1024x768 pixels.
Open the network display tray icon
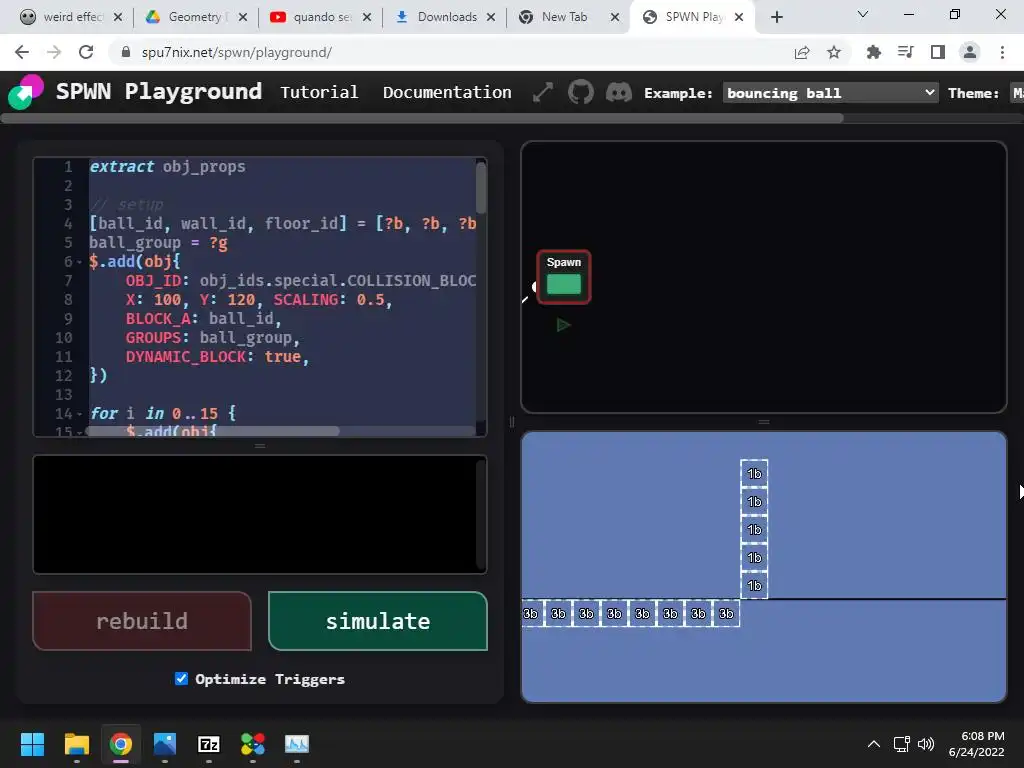click(902, 744)
